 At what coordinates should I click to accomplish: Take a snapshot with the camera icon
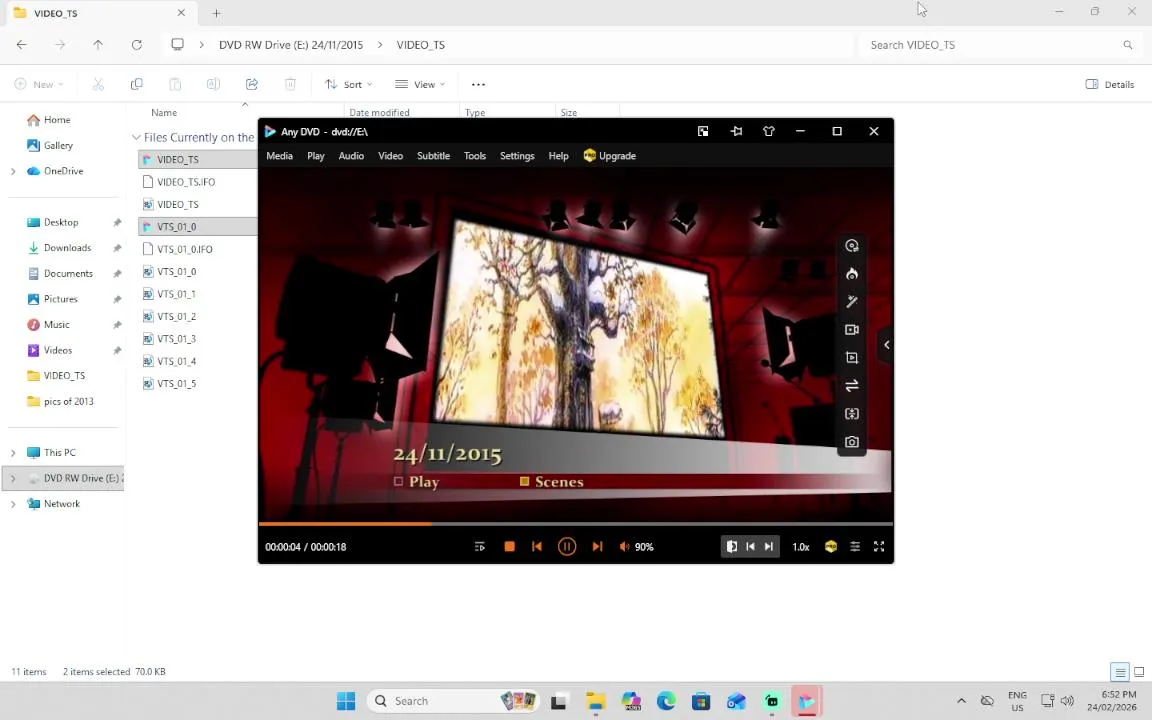[x=852, y=442]
